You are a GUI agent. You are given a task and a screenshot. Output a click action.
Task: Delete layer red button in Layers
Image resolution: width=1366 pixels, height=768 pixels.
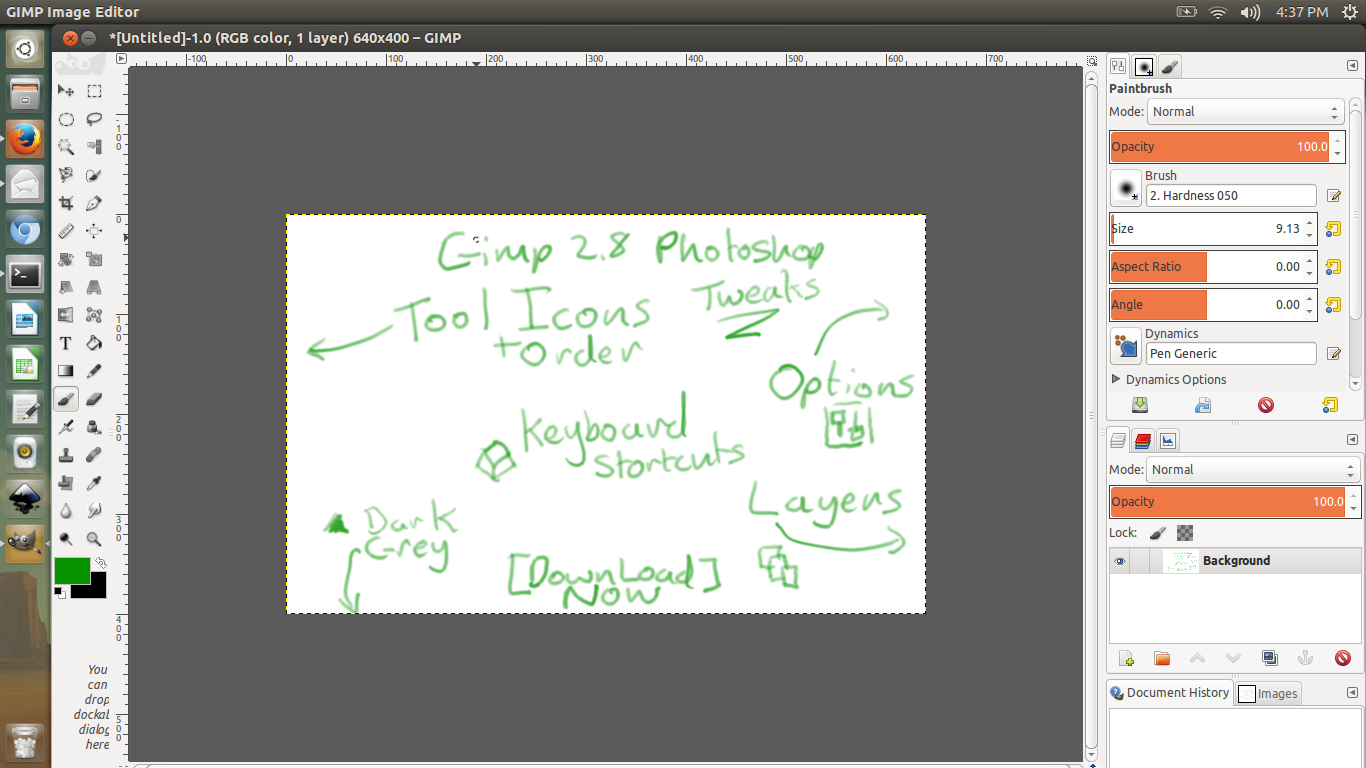click(1343, 658)
